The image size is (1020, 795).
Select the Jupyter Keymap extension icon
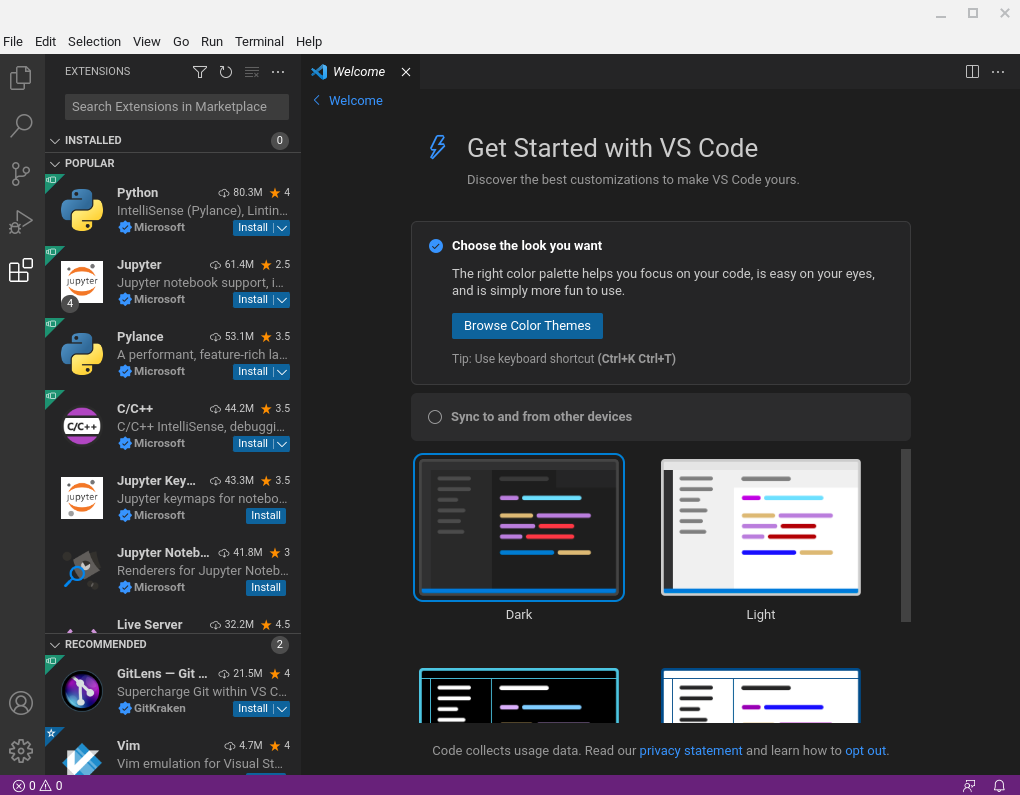[x=82, y=498]
